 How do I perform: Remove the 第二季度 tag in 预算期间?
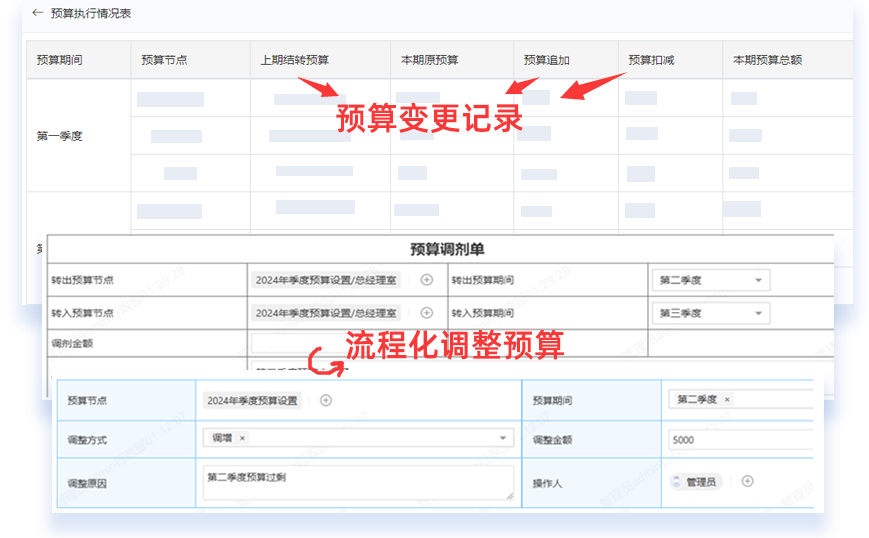tap(727, 399)
